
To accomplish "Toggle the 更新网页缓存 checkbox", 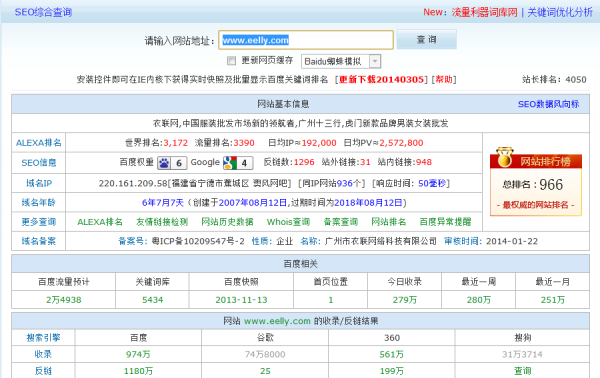I will (x=231, y=60).
